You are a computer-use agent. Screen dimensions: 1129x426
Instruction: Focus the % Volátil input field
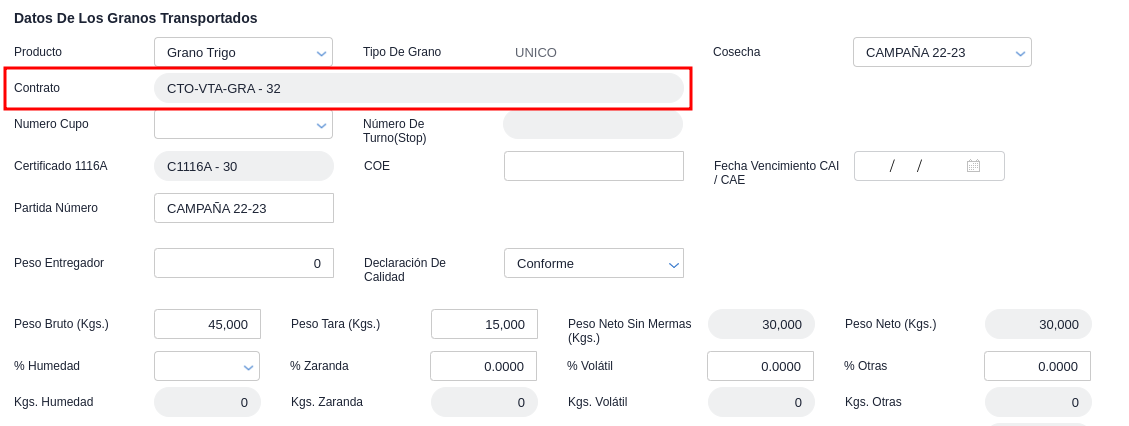click(760, 366)
